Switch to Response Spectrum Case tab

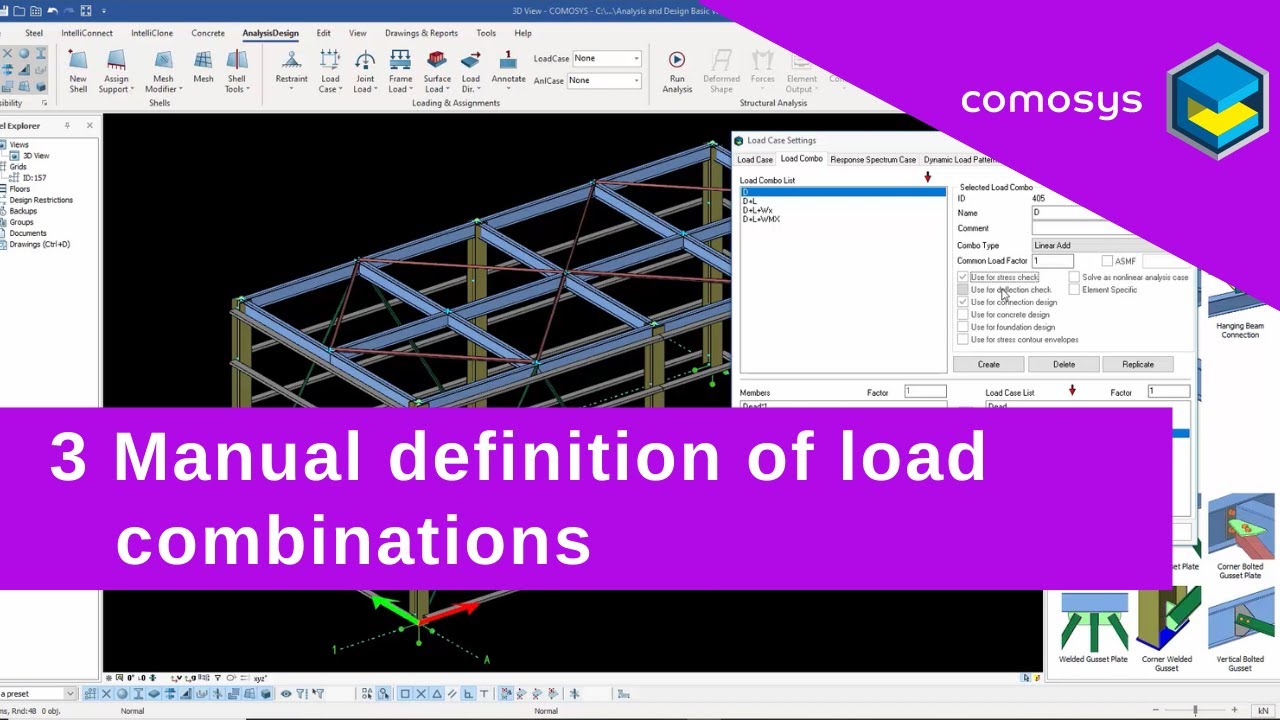(x=873, y=160)
